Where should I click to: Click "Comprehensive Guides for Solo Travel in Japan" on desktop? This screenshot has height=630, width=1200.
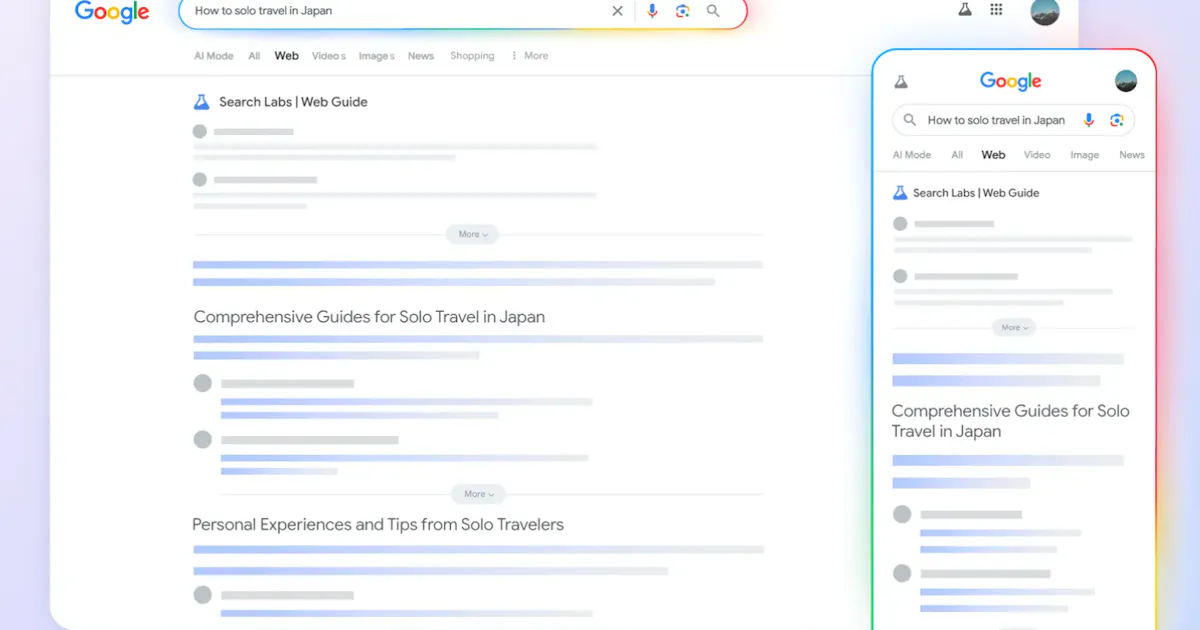coord(369,317)
